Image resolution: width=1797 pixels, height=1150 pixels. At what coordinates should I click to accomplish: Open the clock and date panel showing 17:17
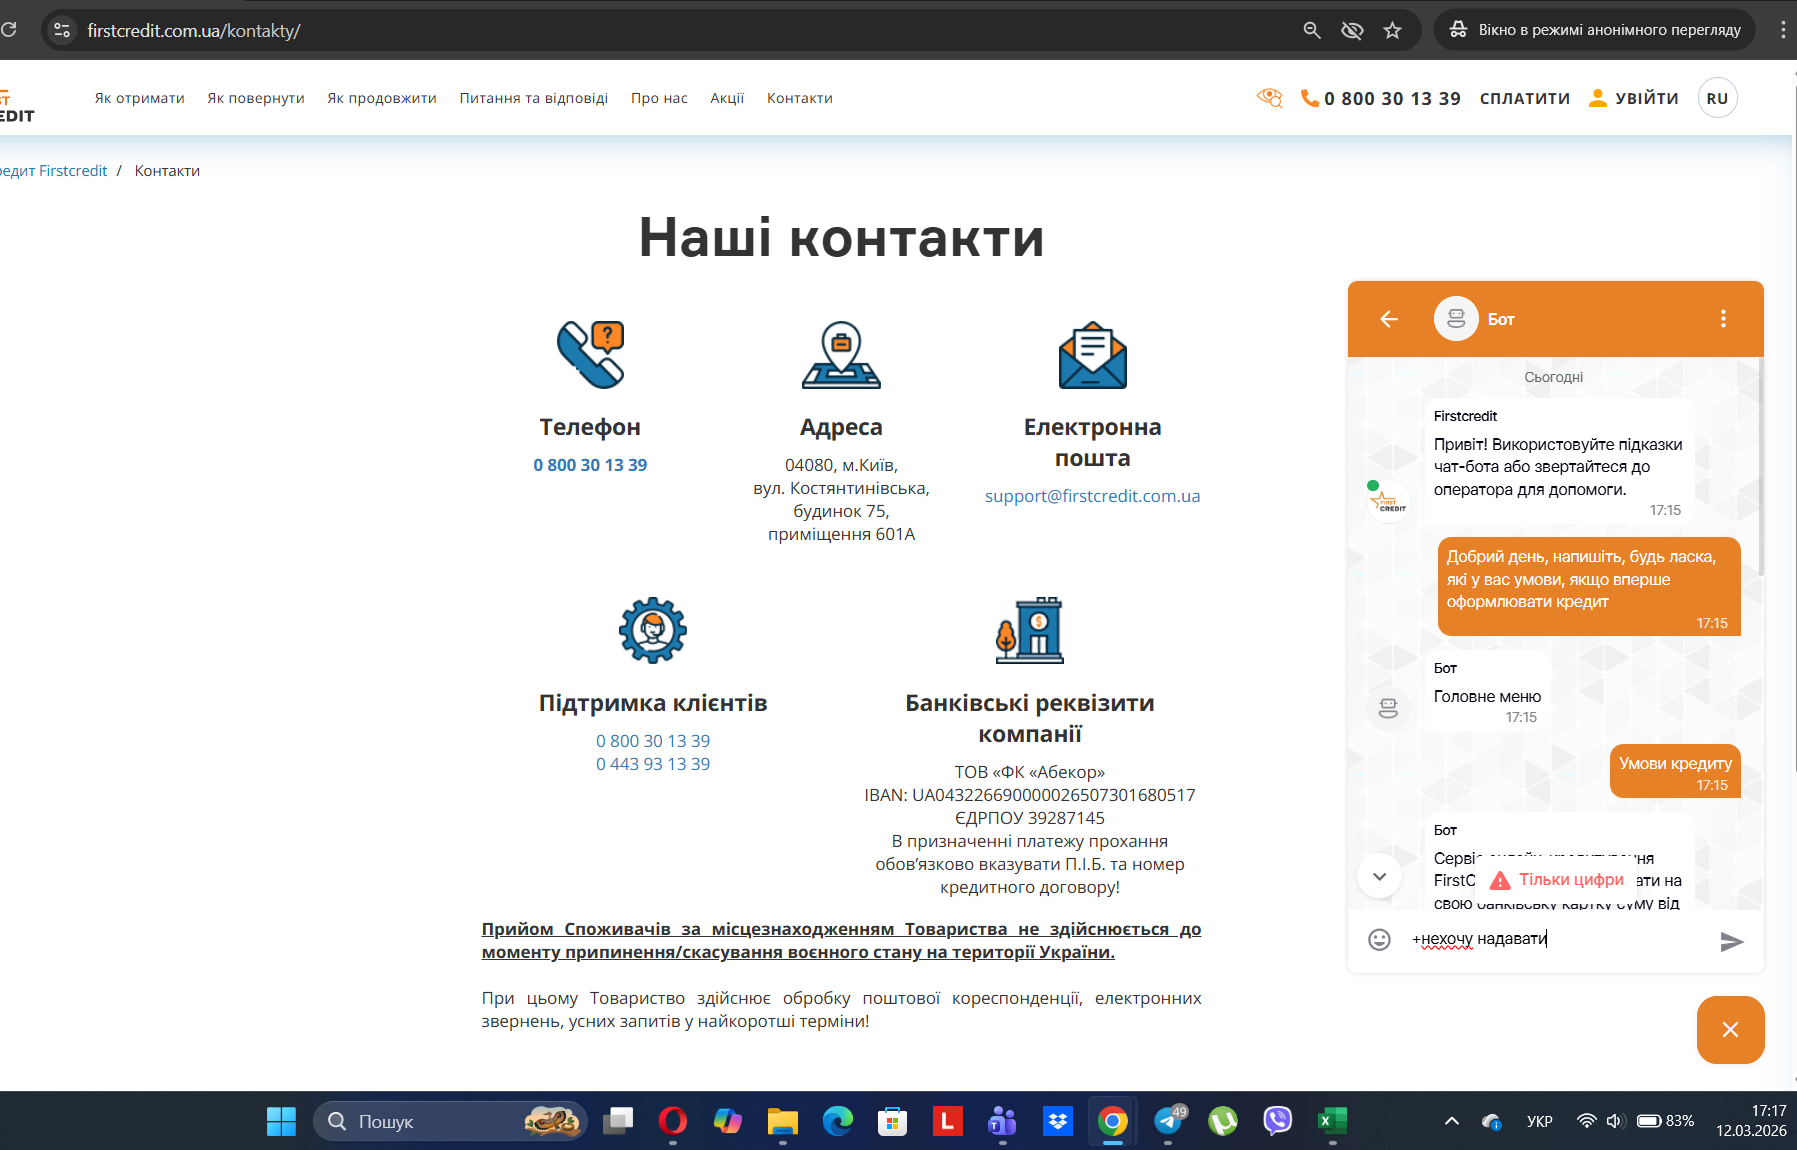pos(1752,1121)
